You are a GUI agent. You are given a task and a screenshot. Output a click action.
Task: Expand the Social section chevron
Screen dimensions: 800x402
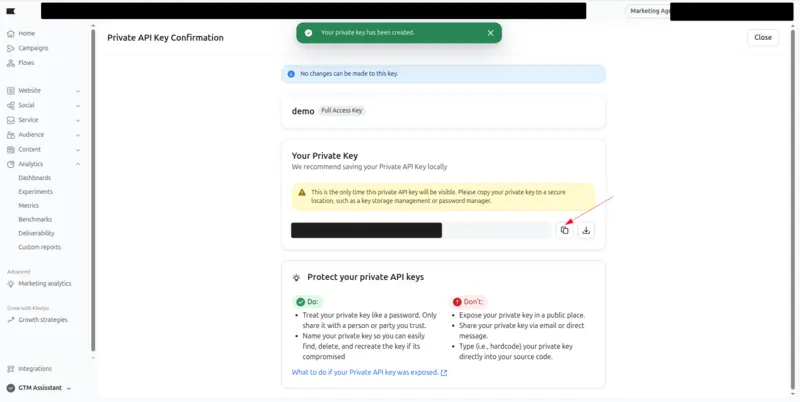point(78,106)
